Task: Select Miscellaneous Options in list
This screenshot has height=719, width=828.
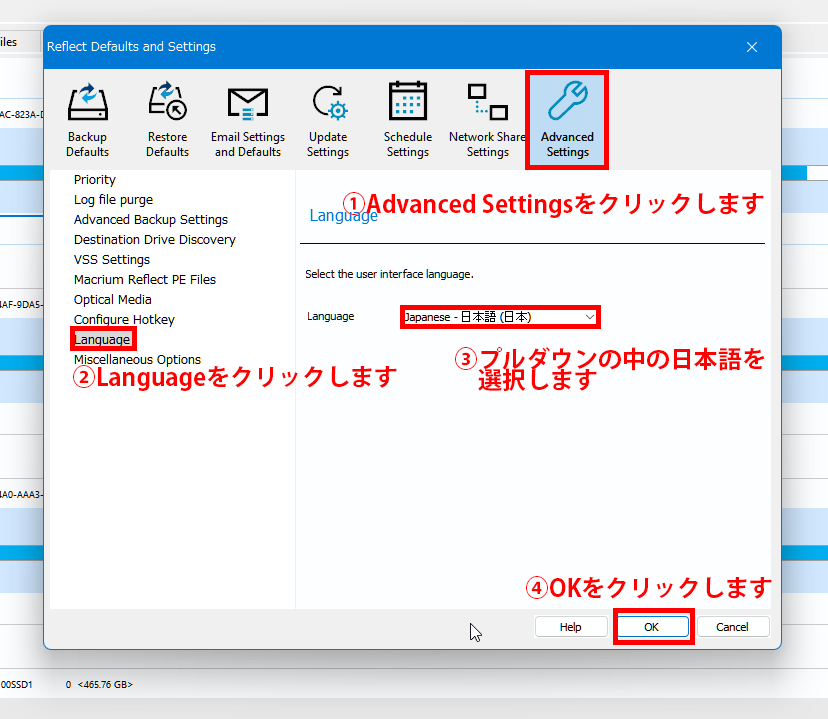Action: (x=137, y=360)
